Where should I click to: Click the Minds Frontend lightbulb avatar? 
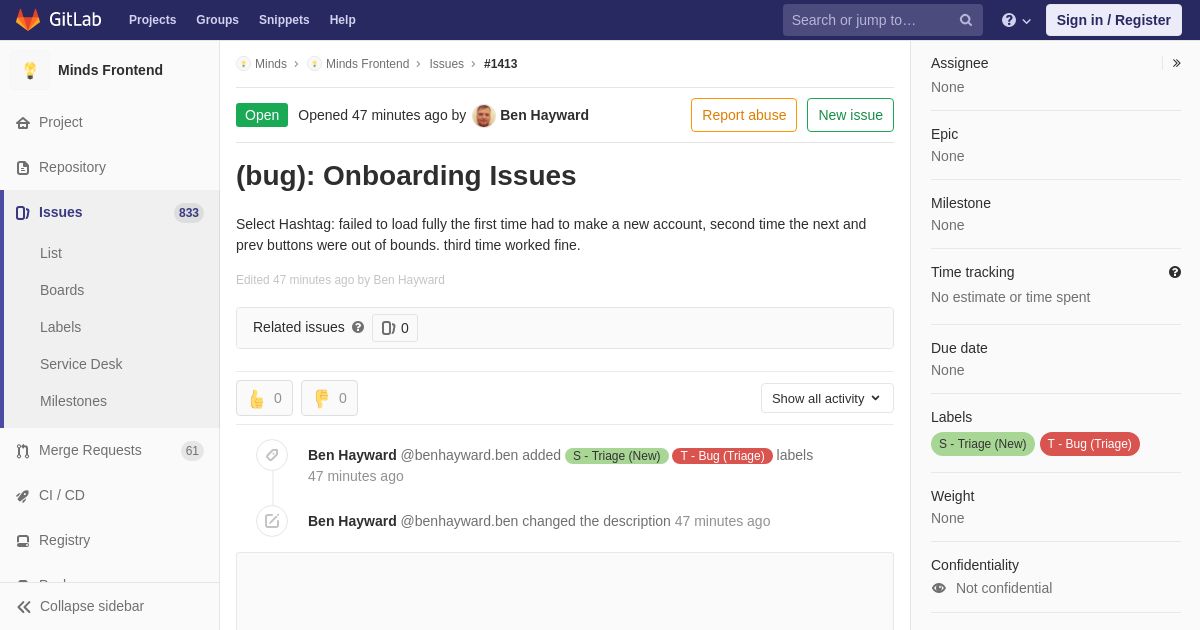[30, 70]
